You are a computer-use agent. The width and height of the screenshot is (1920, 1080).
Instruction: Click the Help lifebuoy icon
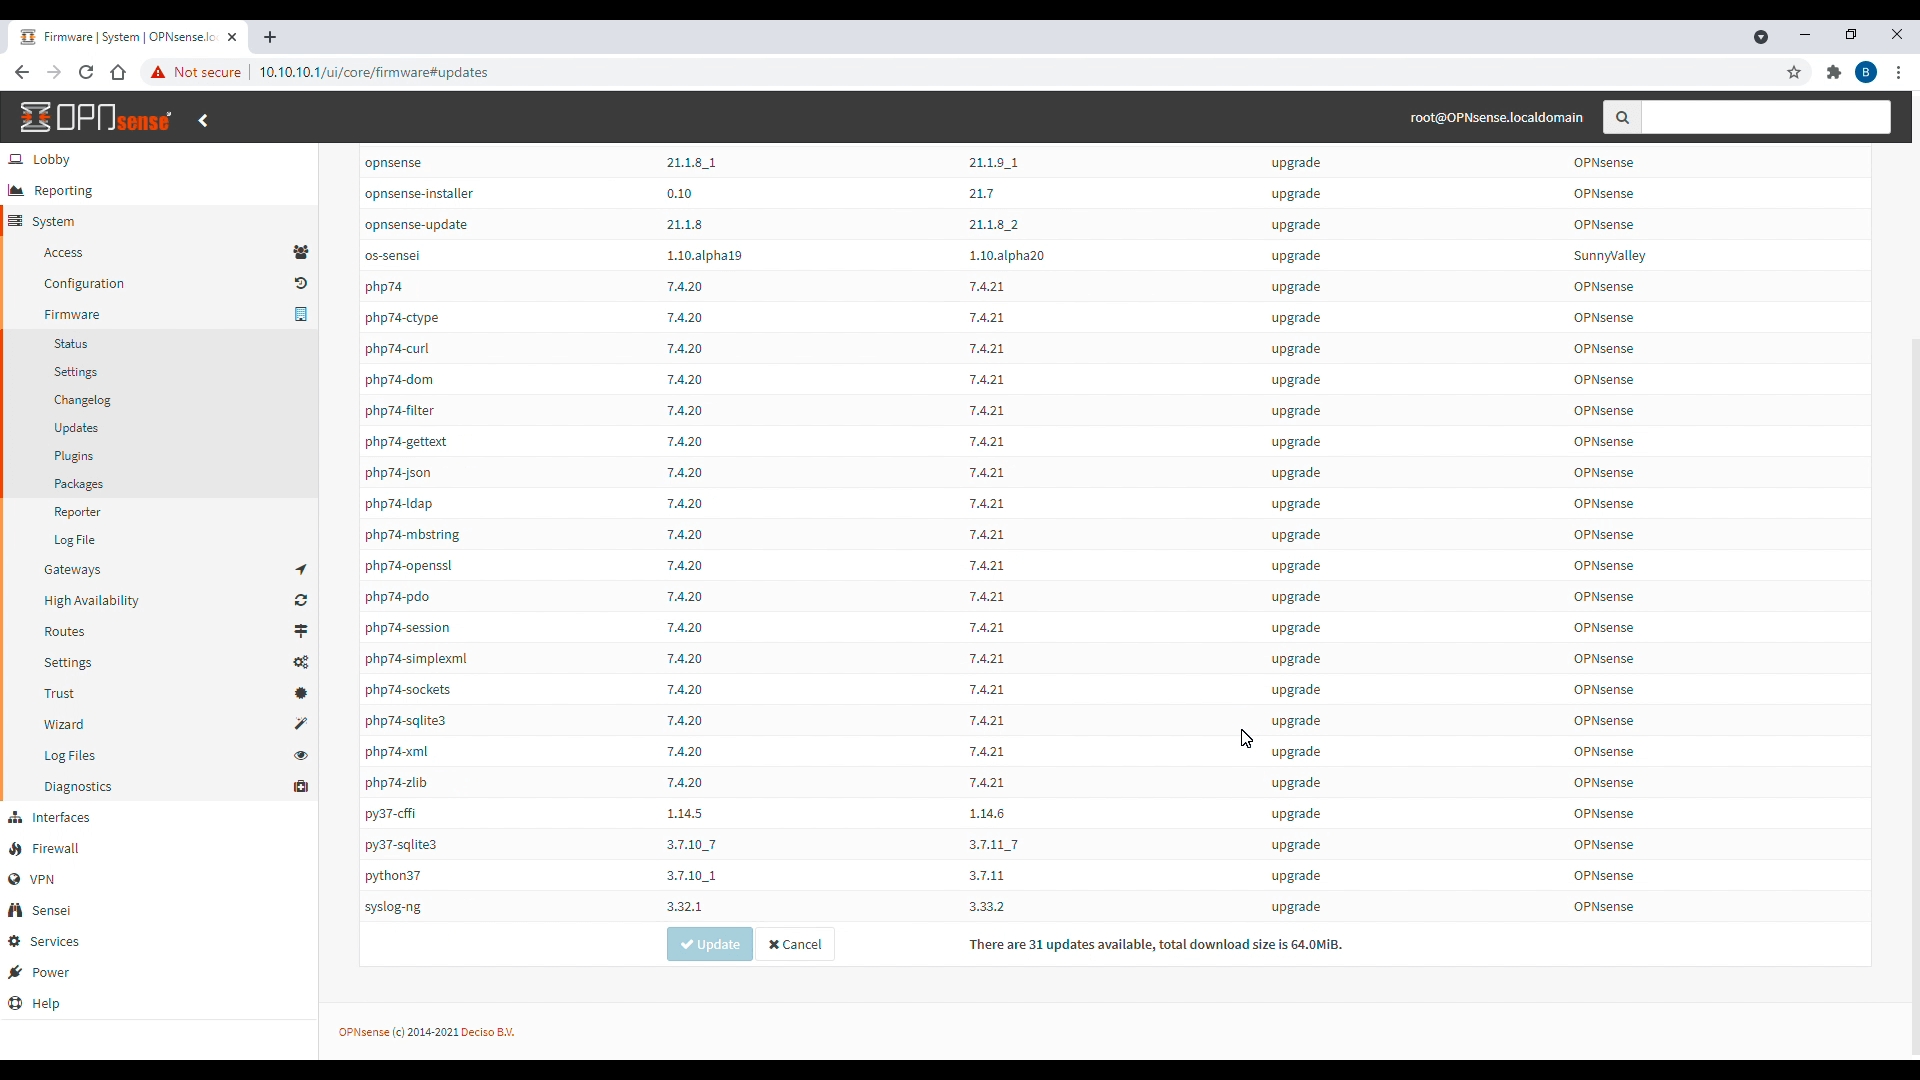point(15,1003)
